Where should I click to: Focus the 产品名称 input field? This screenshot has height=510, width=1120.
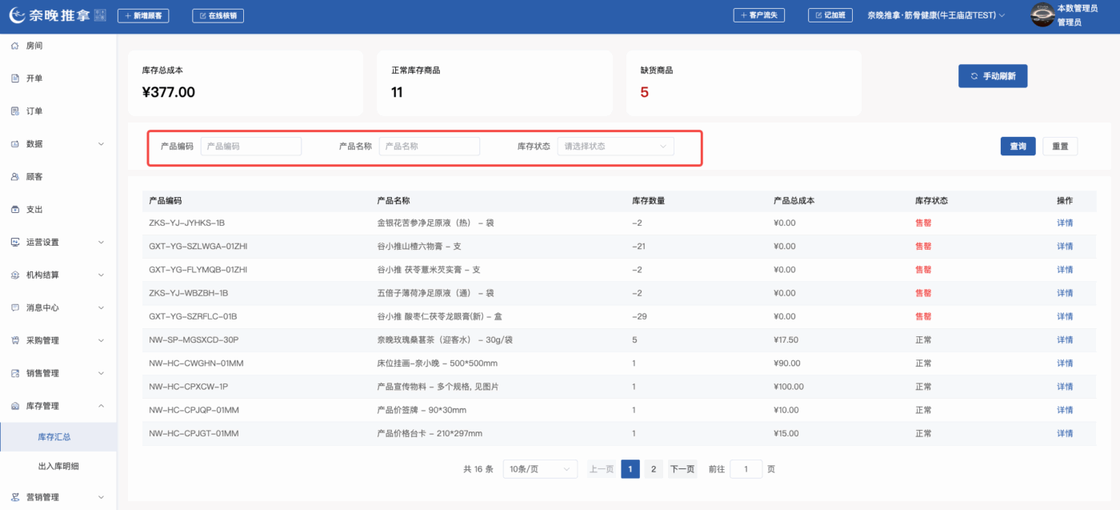click(x=429, y=146)
